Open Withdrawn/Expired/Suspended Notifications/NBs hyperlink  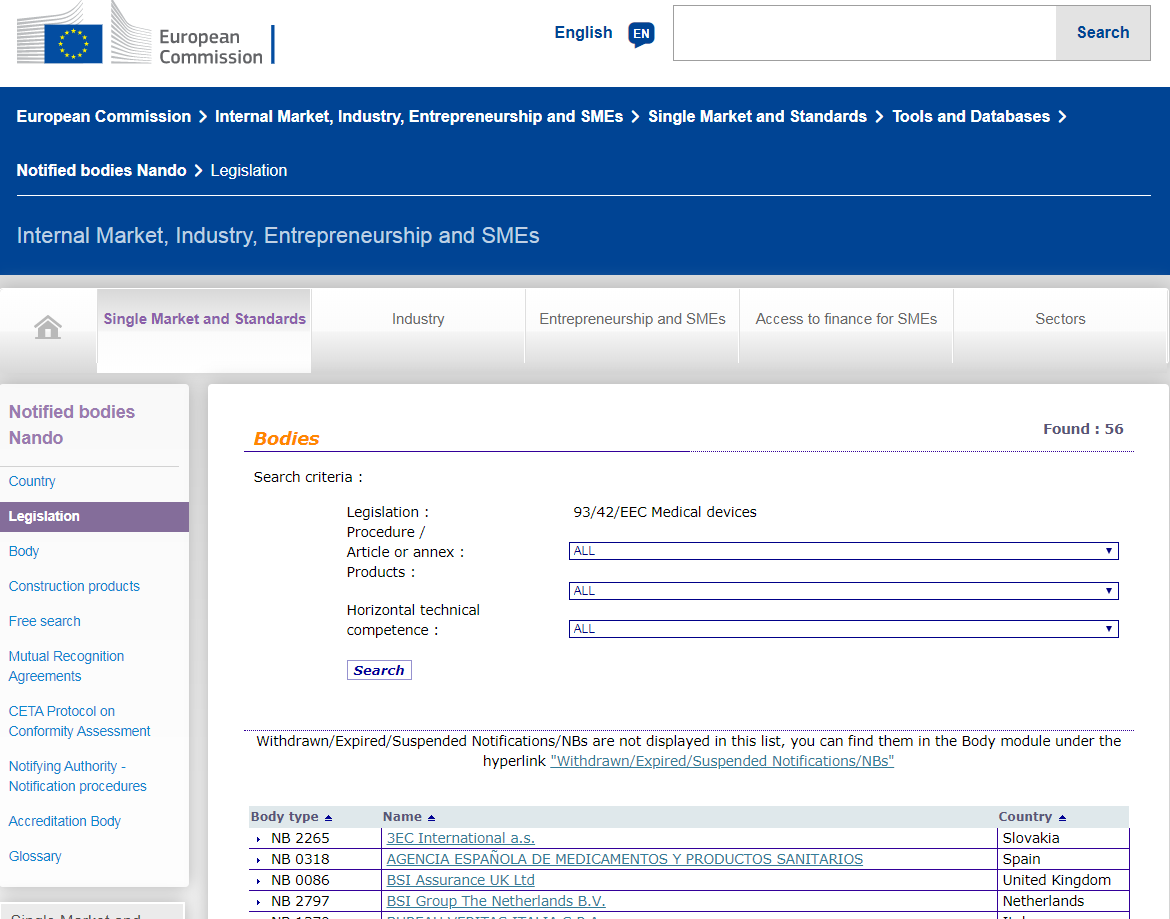click(722, 761)
